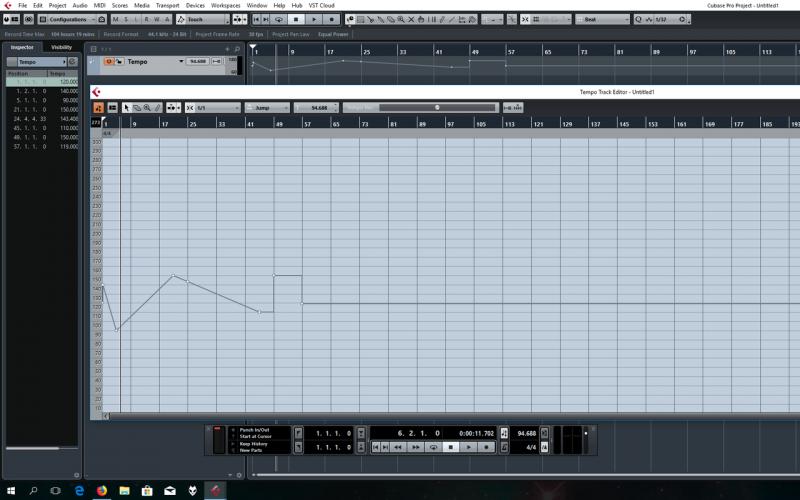Open the Beat grid type dropdown
Viewport: 800px width, 500px height.
point(603,19)
